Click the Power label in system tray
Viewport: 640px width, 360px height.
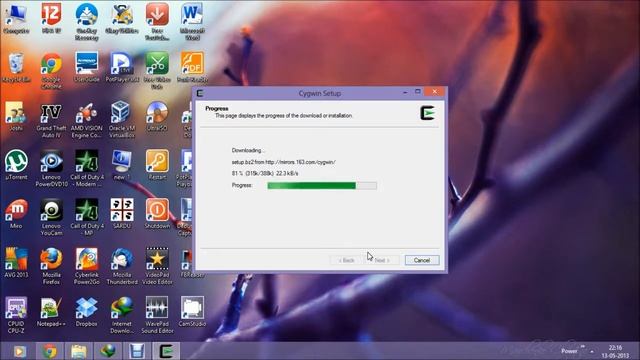(x=569, y=351)
